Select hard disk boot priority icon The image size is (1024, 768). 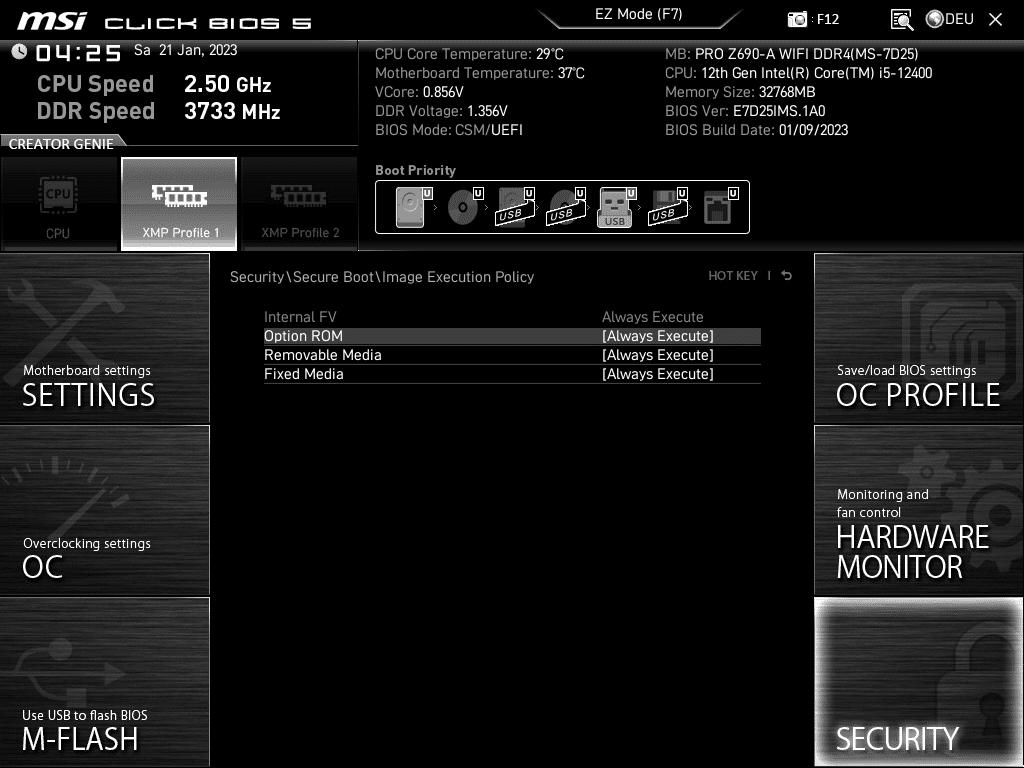tap(413, 207)
